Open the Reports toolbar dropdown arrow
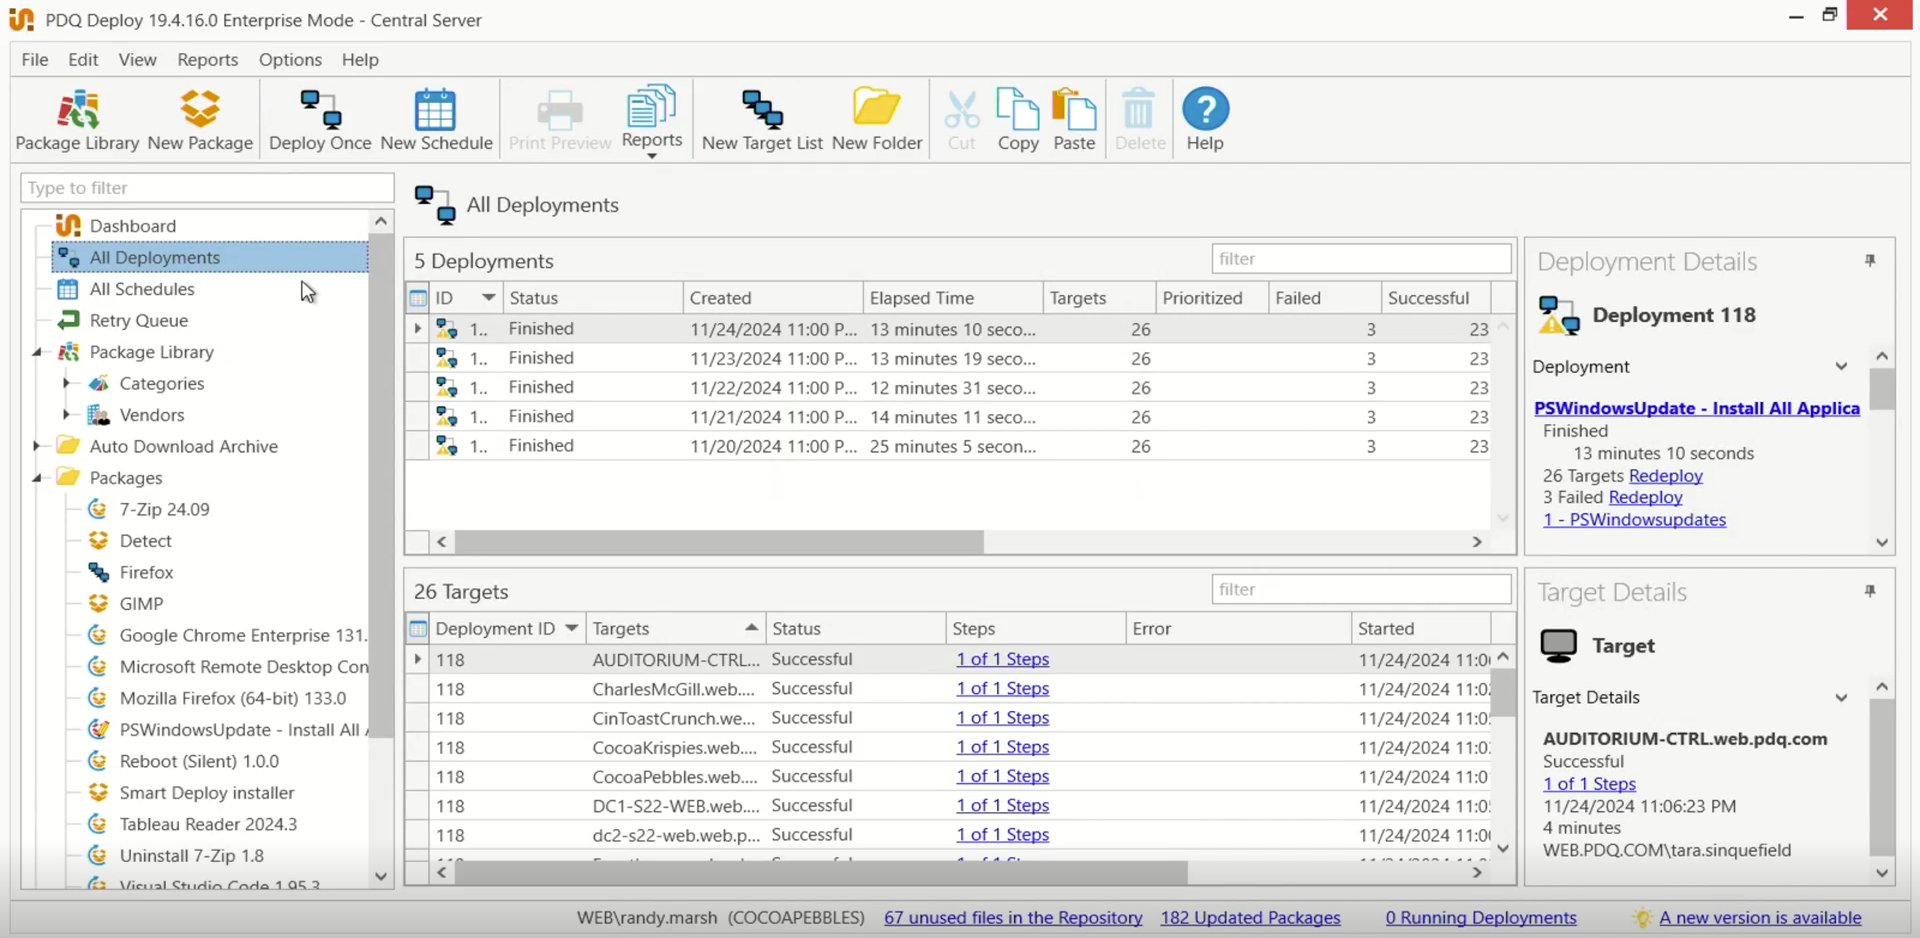Screen dimensions: 1920x938 click(652, 157)
